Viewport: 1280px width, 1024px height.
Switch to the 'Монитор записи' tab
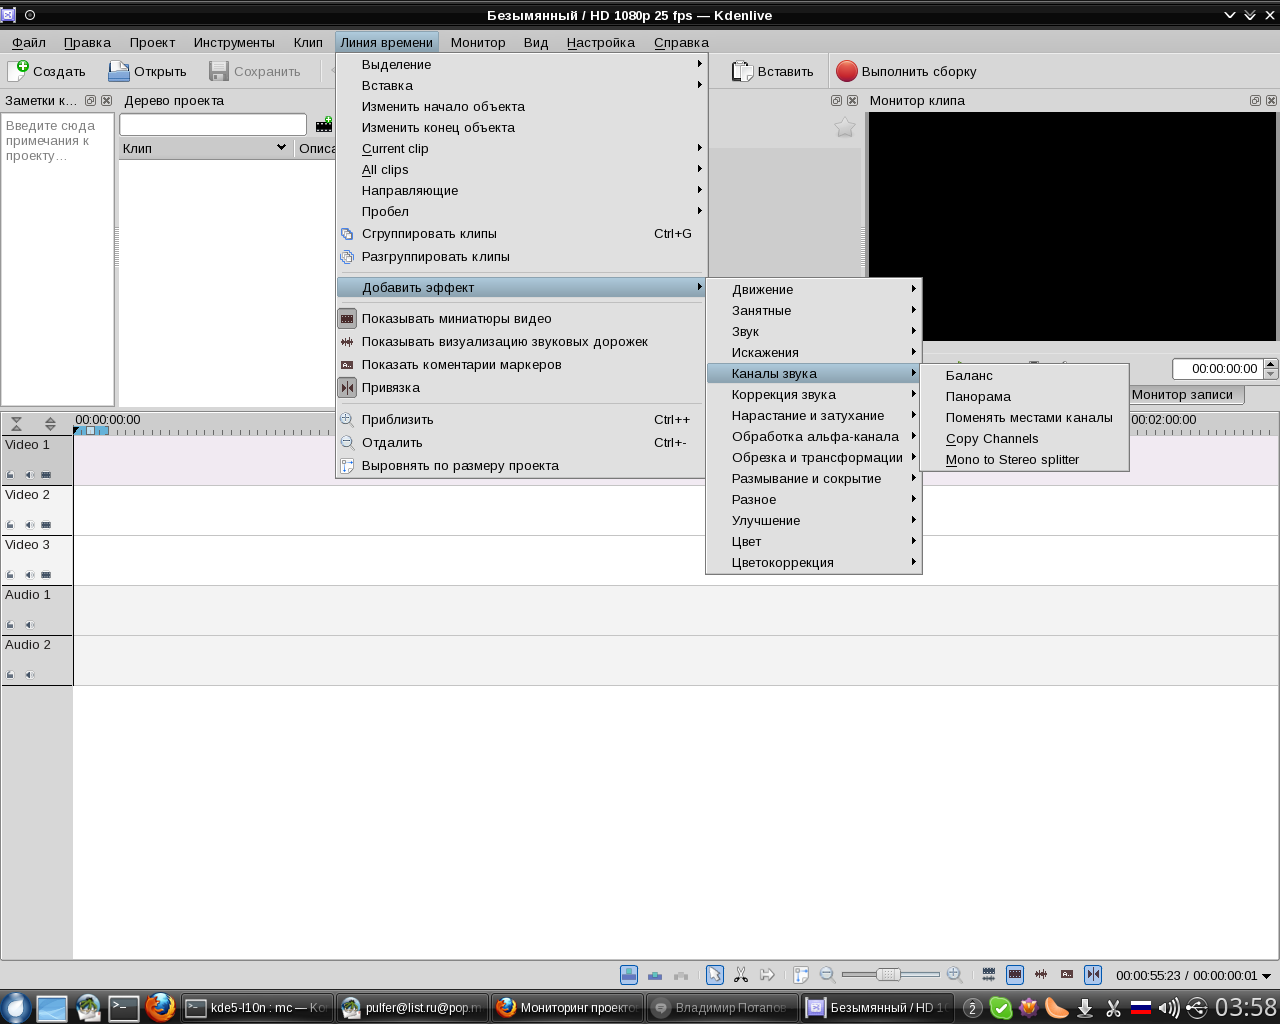1182,395
